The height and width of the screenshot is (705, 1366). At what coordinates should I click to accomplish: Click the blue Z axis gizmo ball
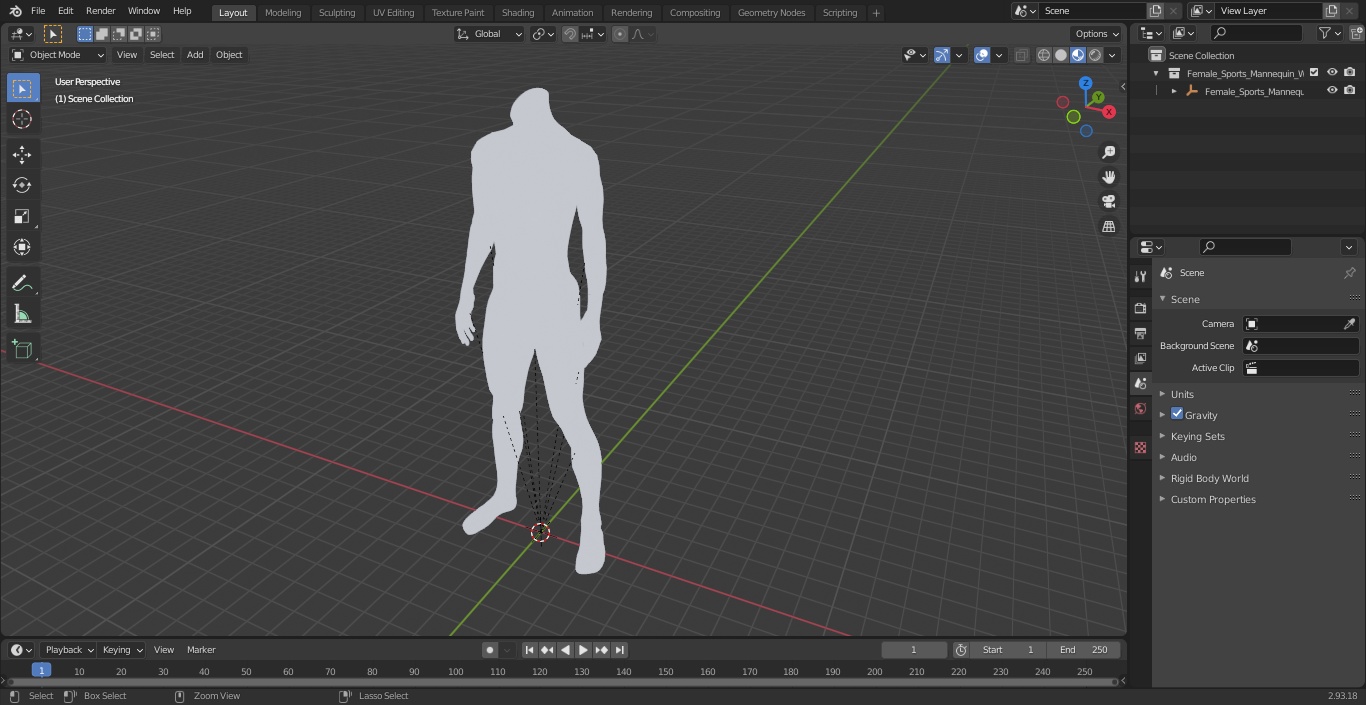(x=1085, y=84)
